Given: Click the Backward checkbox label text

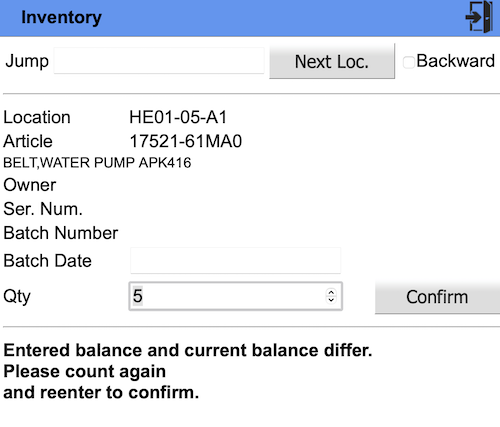Looking at the screenshot, I should click(455, 61).
